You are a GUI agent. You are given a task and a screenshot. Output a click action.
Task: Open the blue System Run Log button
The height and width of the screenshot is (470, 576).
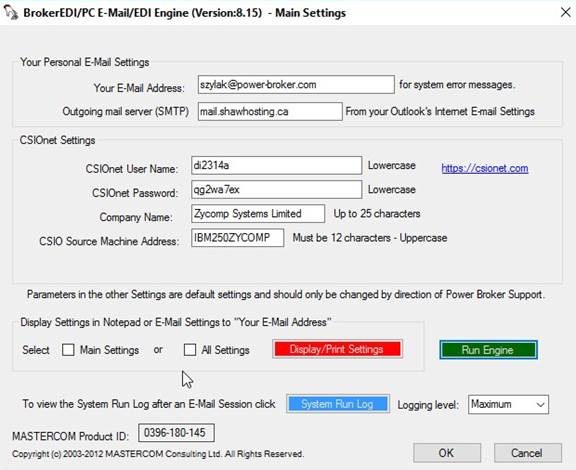click(x=338, y=404)
